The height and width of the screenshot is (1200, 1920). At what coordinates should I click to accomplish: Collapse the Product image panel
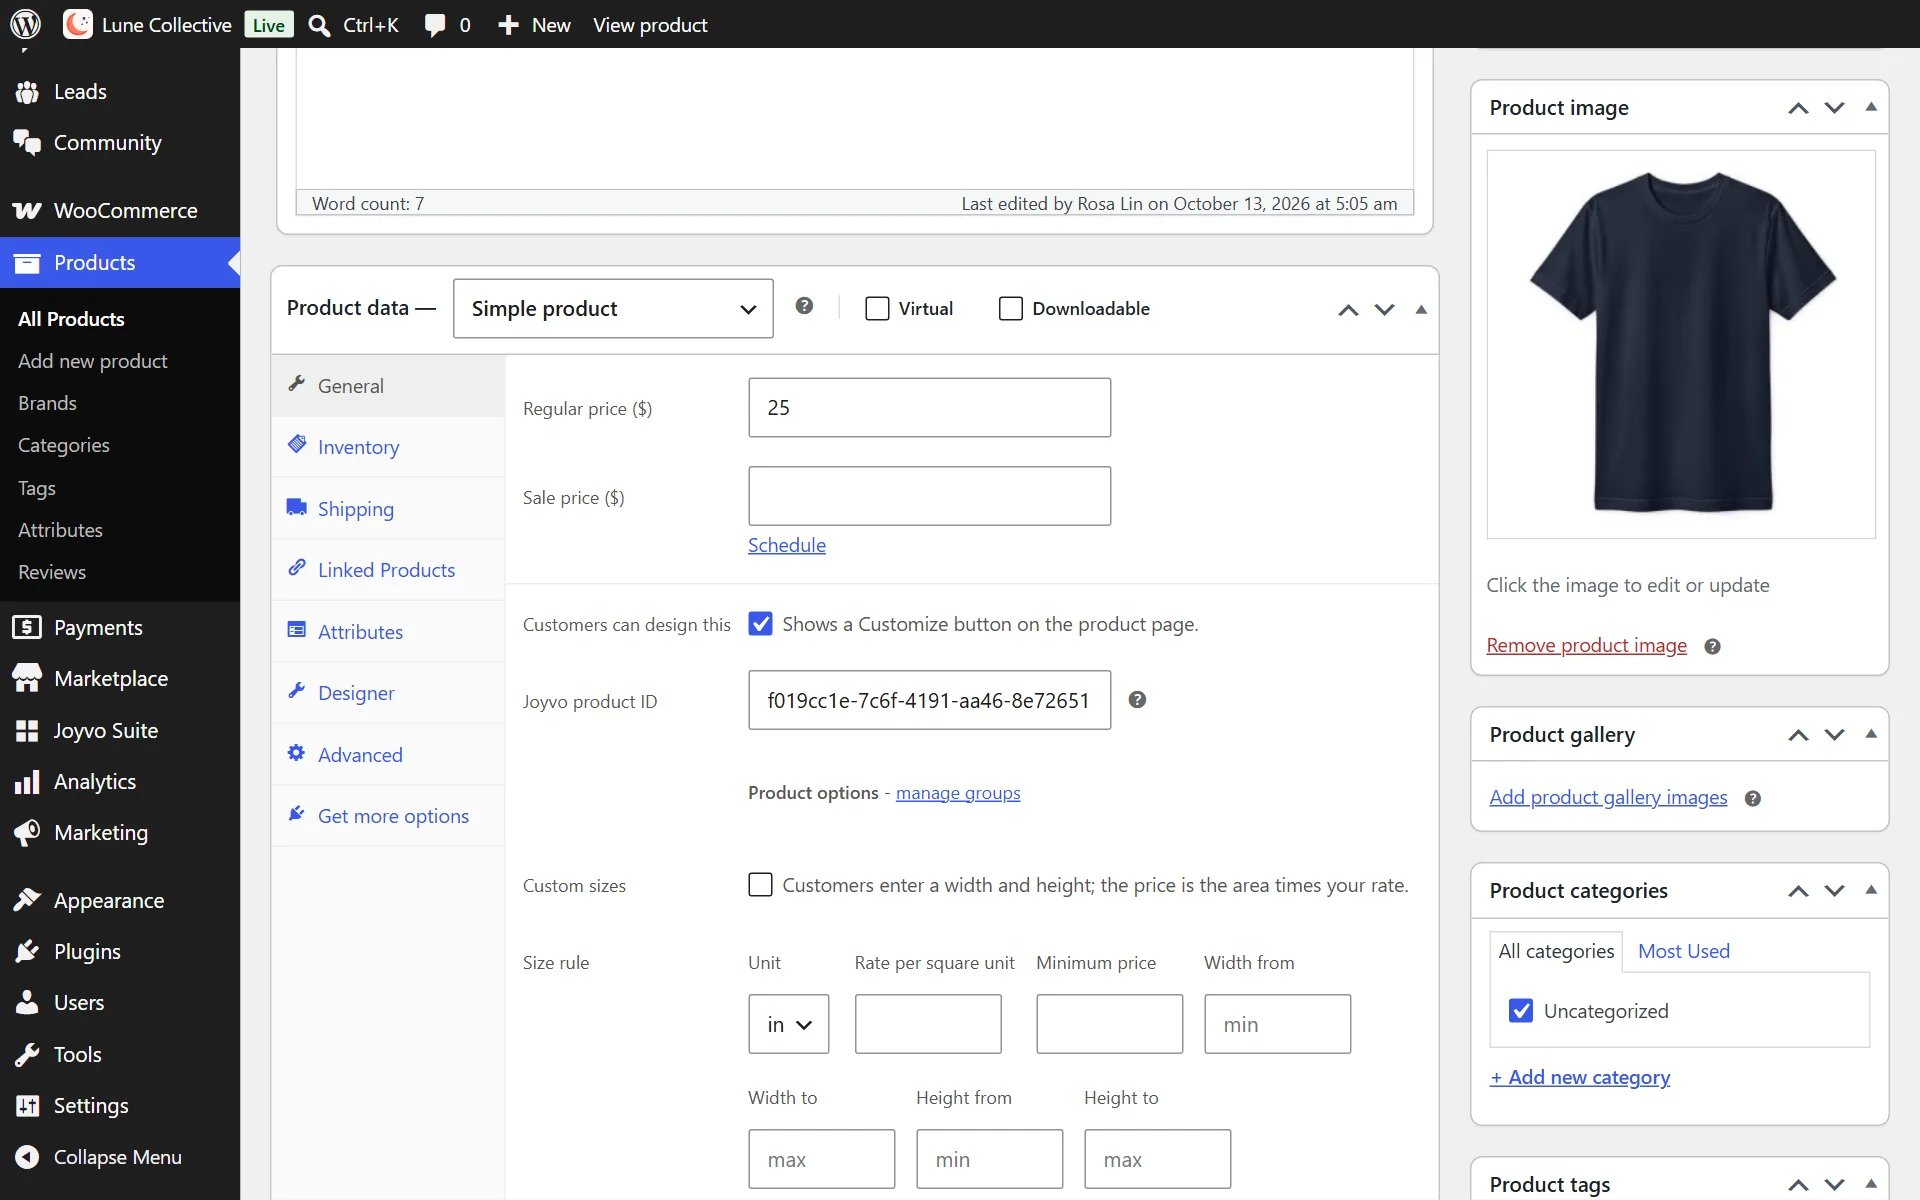(x=1871, y=107)
